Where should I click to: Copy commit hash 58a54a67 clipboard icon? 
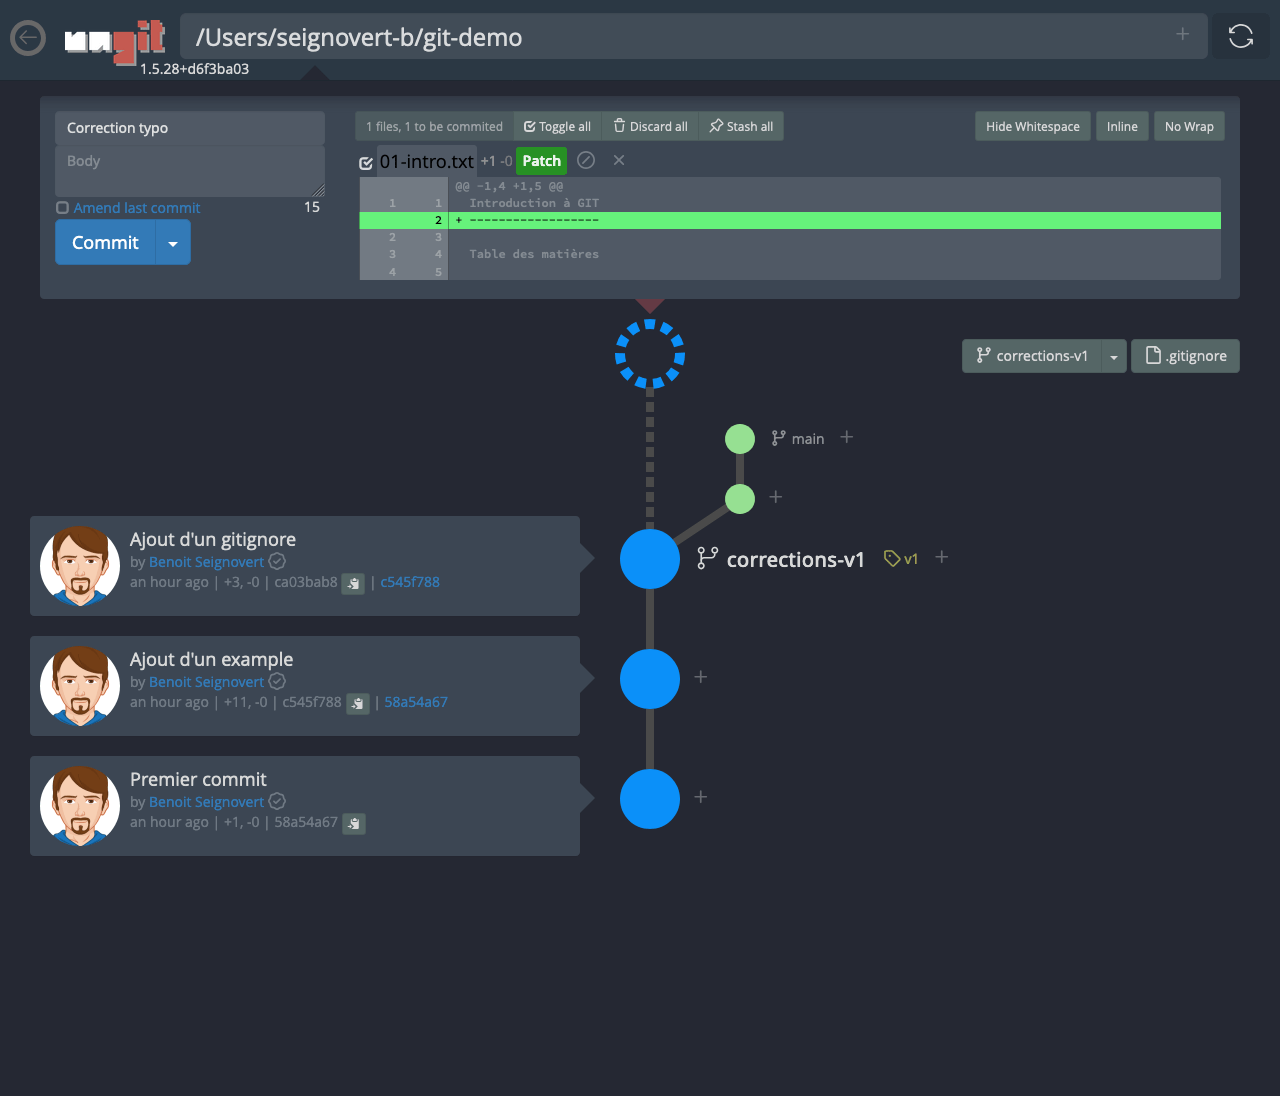click(354, 823)
